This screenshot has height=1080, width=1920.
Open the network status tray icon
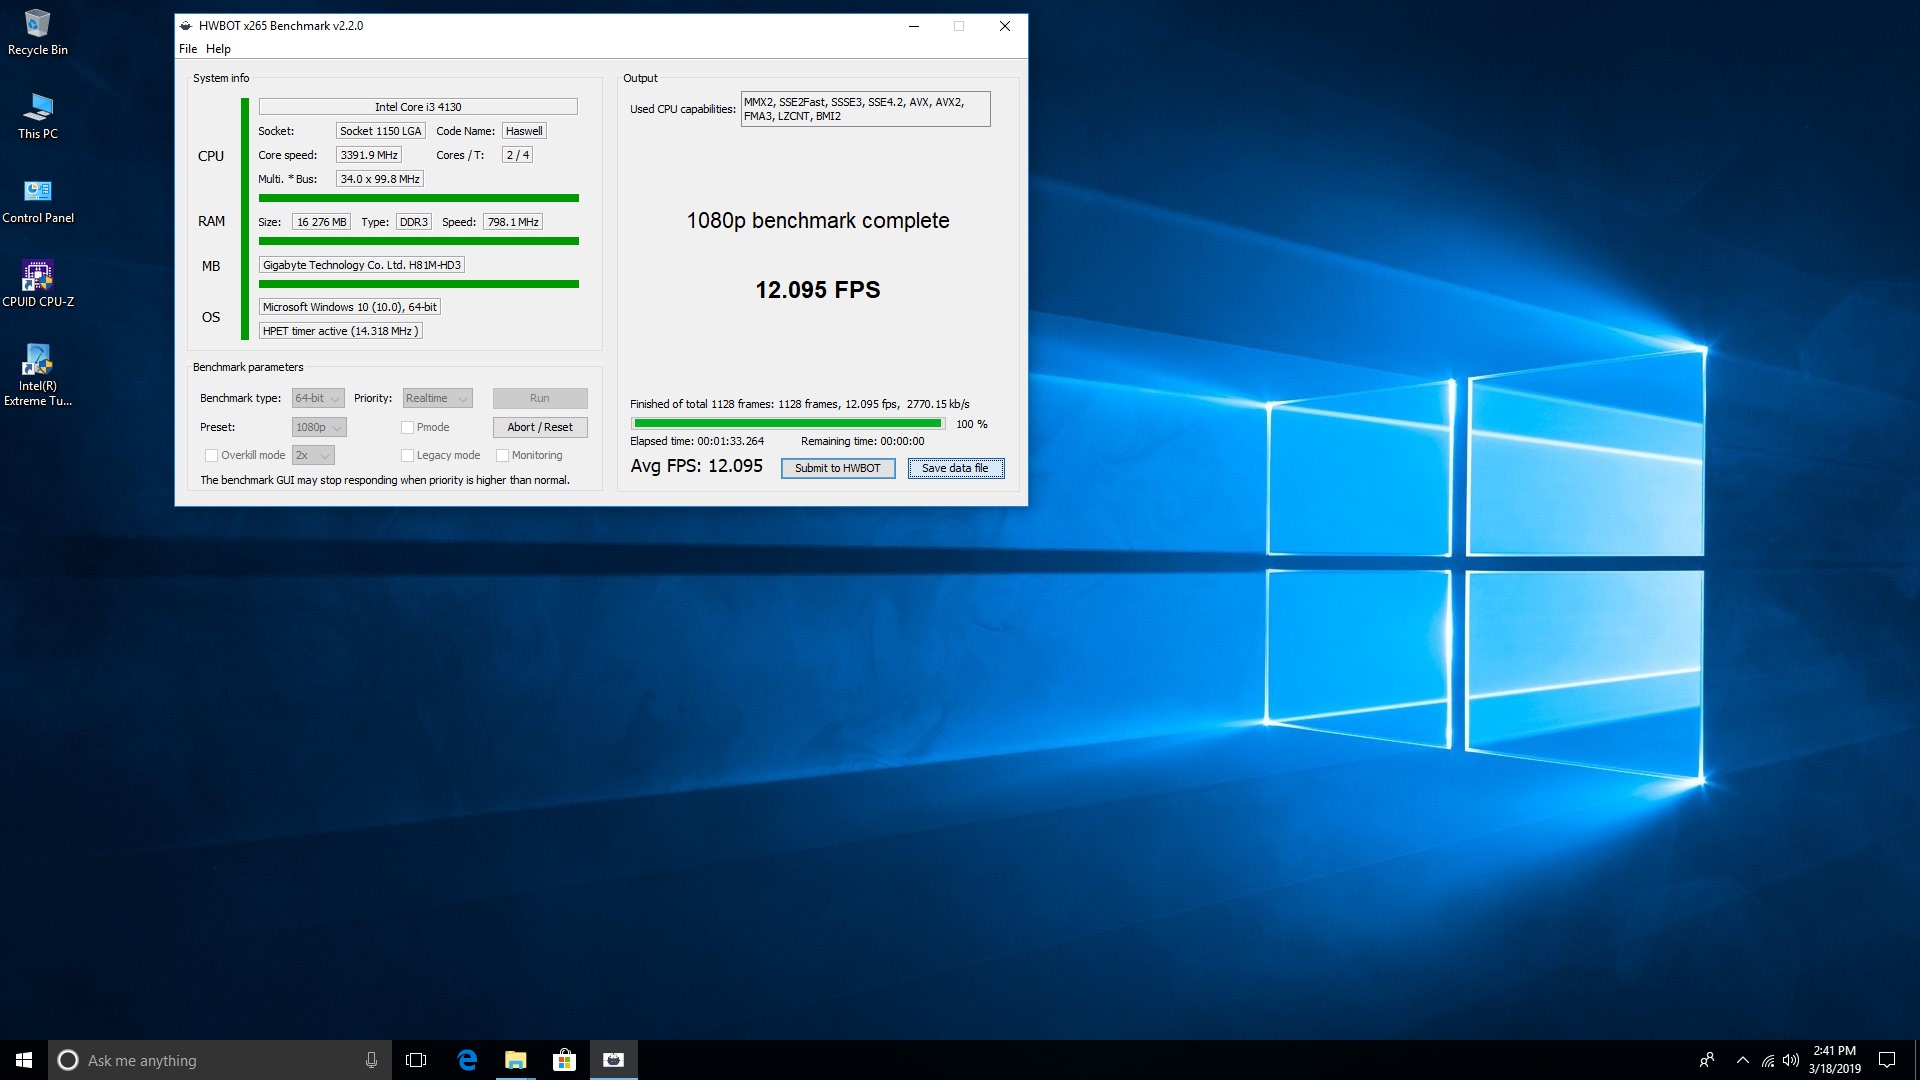tap(1768, 1060)
